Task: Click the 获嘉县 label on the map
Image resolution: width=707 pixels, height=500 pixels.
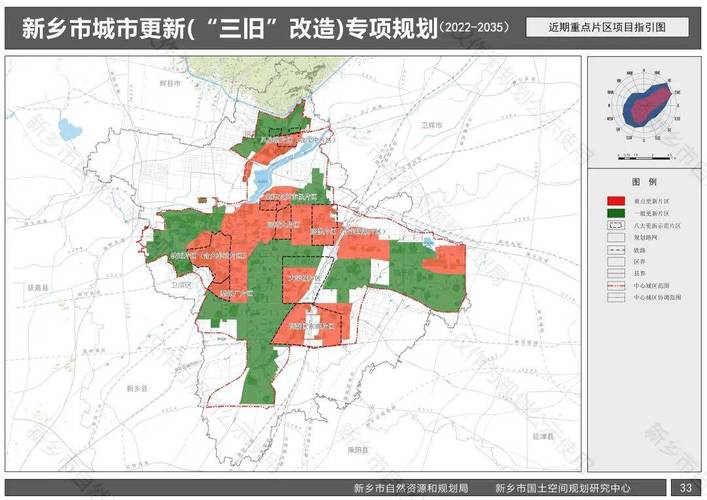Action: (x=37, y=287)
